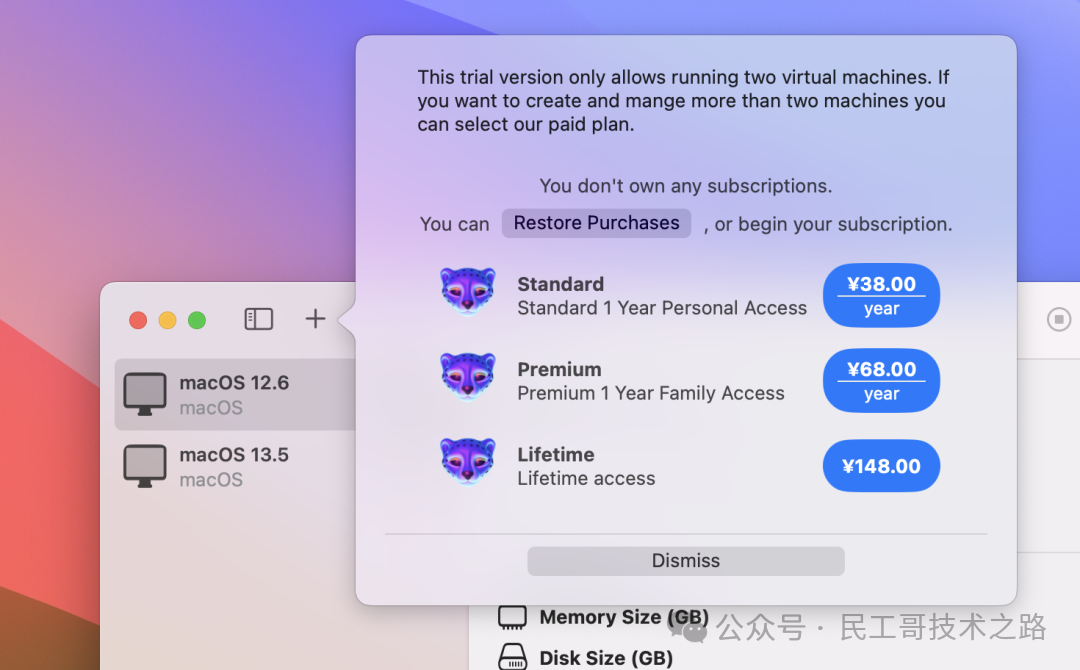
Task: Buy Standard plan for ¥38.00 per year
Action: pos(881,295)
